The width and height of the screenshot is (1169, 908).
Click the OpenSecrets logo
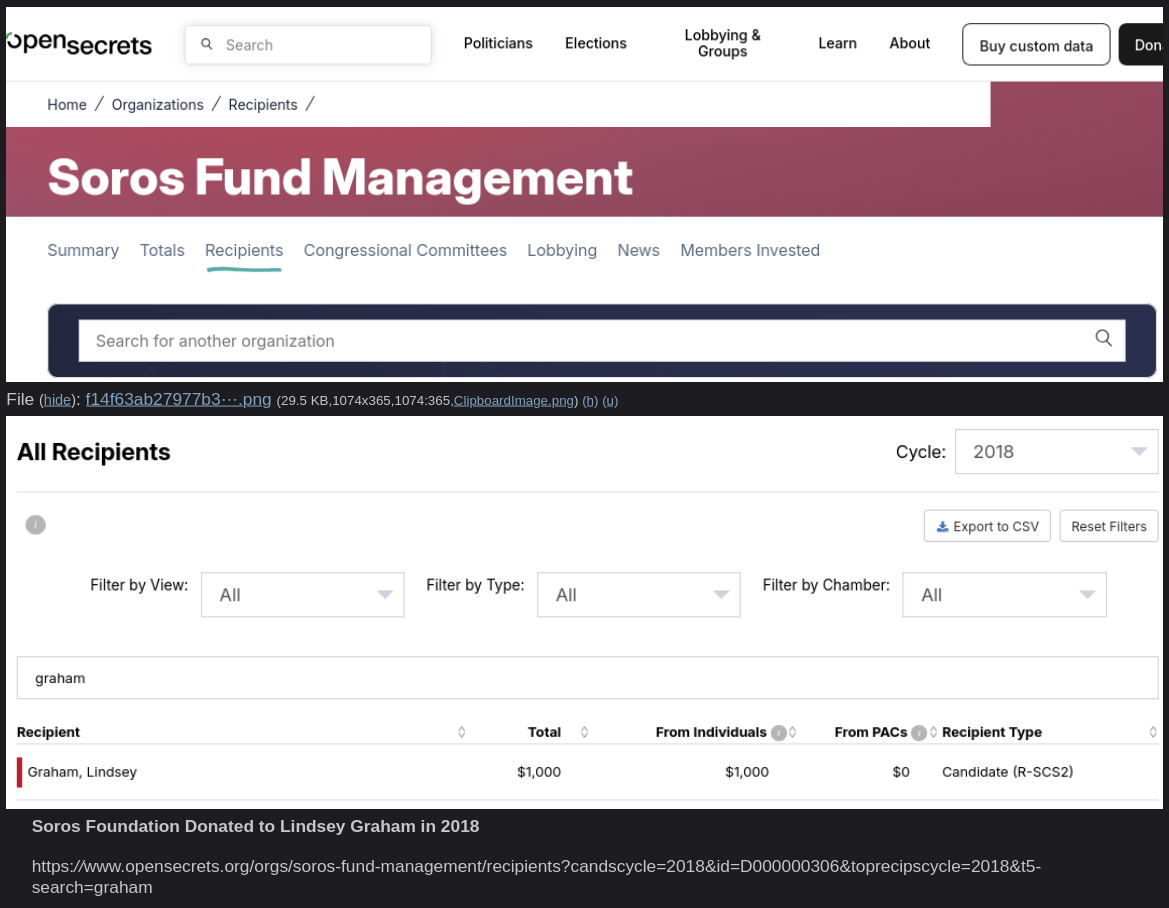click(x=79, y=43)
